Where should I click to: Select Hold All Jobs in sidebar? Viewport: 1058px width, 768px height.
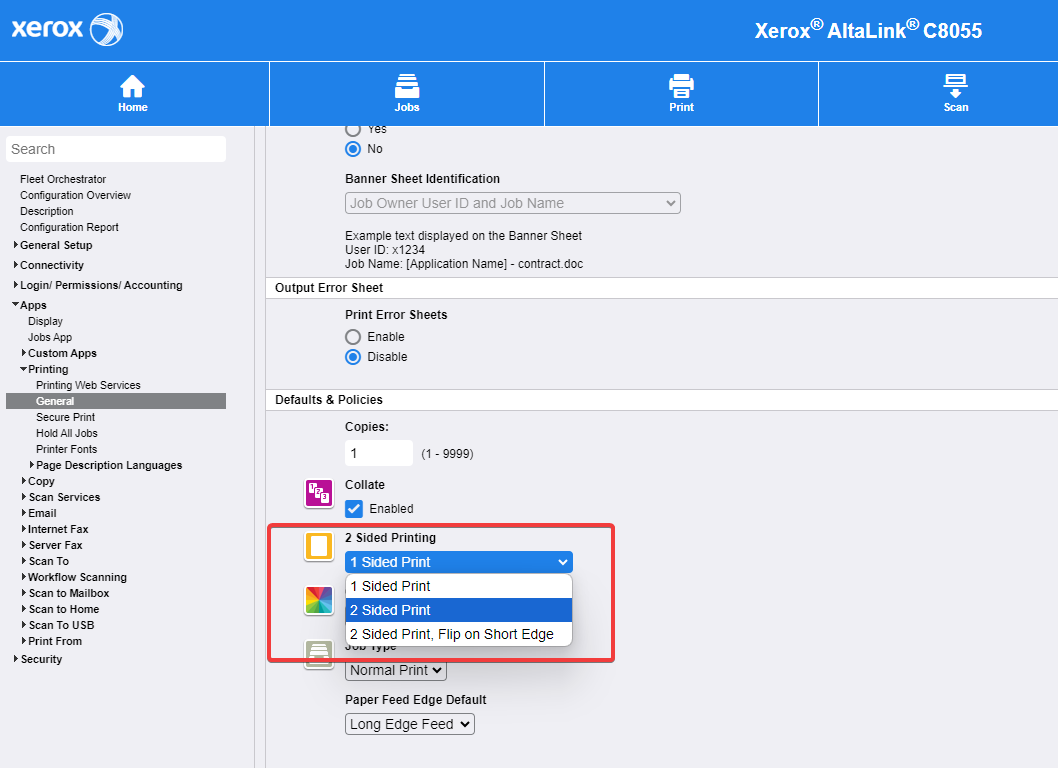click(x=66, y=433)
